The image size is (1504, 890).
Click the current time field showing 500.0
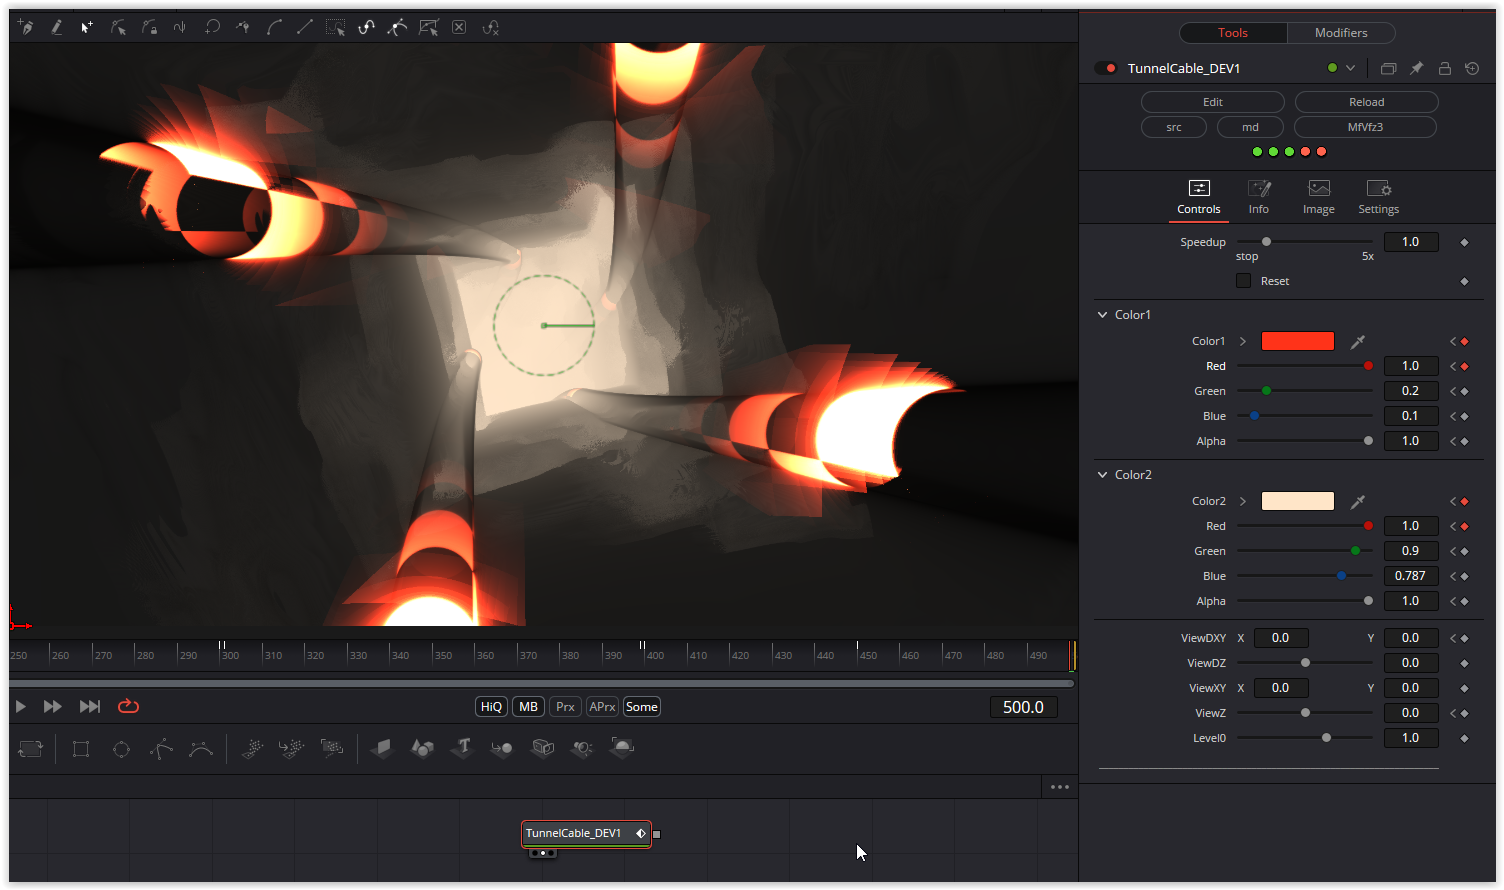tap(1023, 707)
